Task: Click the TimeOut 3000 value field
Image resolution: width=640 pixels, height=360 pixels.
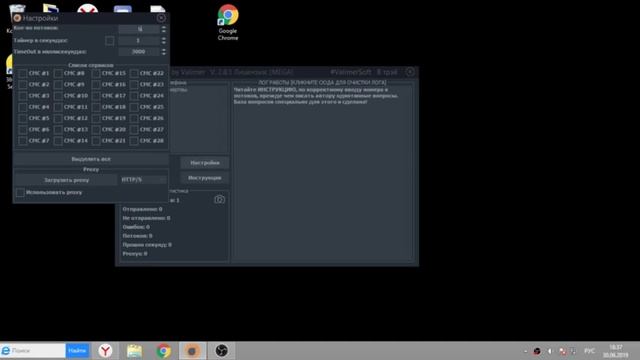Action: click(x=139, y=52)
